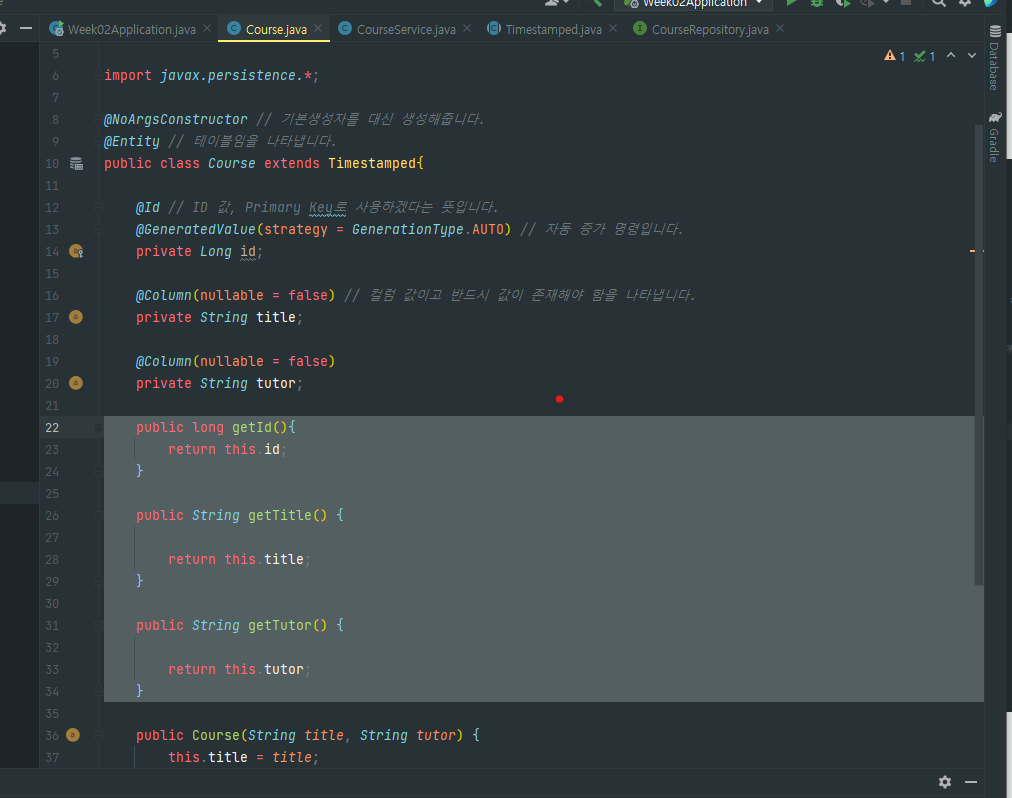The image size is (1012, 798).
Task: Click the @NoArgsConstructor annotation
Action: pos(176,119)
